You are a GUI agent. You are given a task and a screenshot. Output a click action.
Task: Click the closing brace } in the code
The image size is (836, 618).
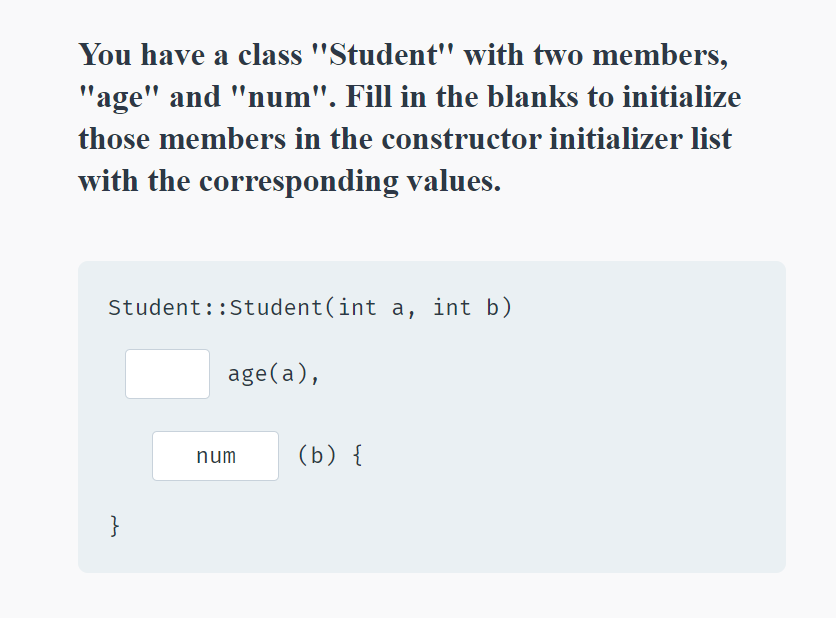coord(113,524)
